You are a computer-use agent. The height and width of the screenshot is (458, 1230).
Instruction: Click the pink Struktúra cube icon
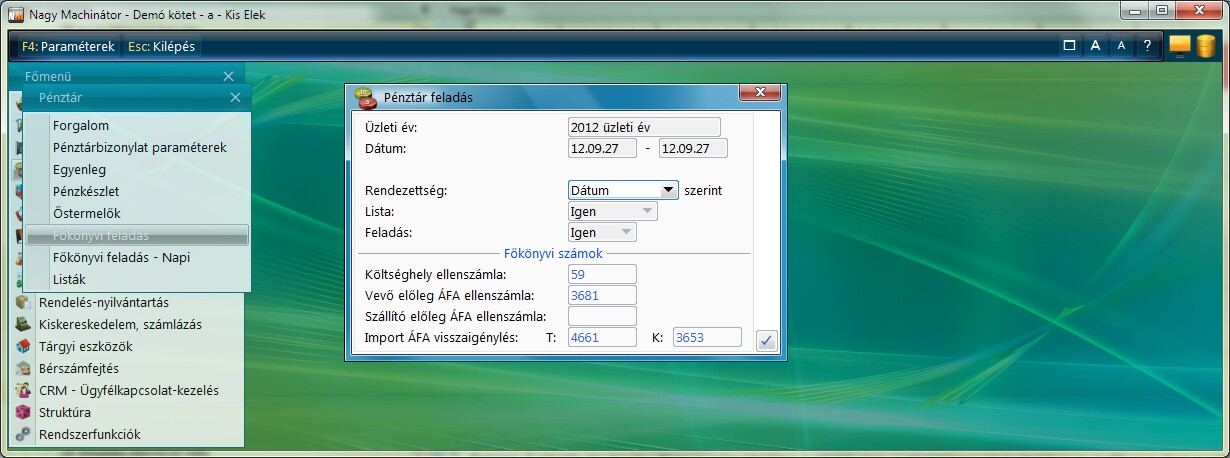23,412
